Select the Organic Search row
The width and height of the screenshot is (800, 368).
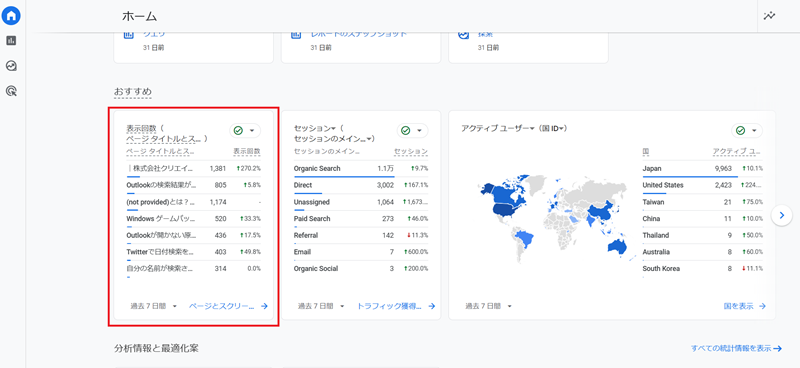[x=361, y=169]
